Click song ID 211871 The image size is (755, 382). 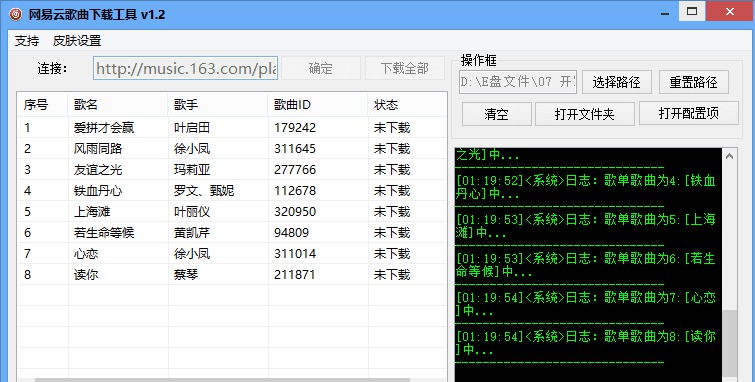click(295, 275)
